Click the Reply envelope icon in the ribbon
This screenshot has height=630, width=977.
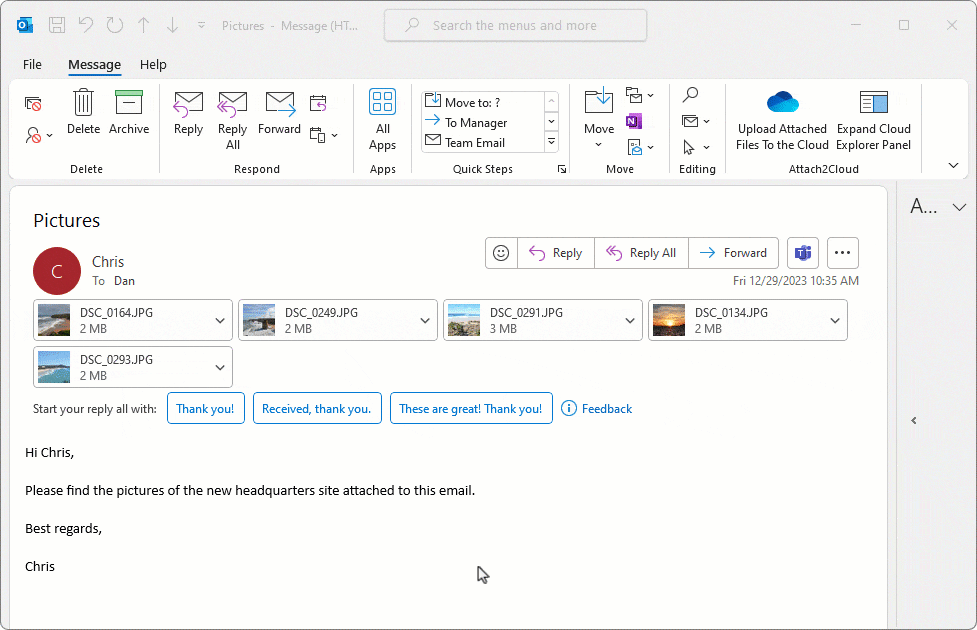pyautogui.click(x=188, y=104)
